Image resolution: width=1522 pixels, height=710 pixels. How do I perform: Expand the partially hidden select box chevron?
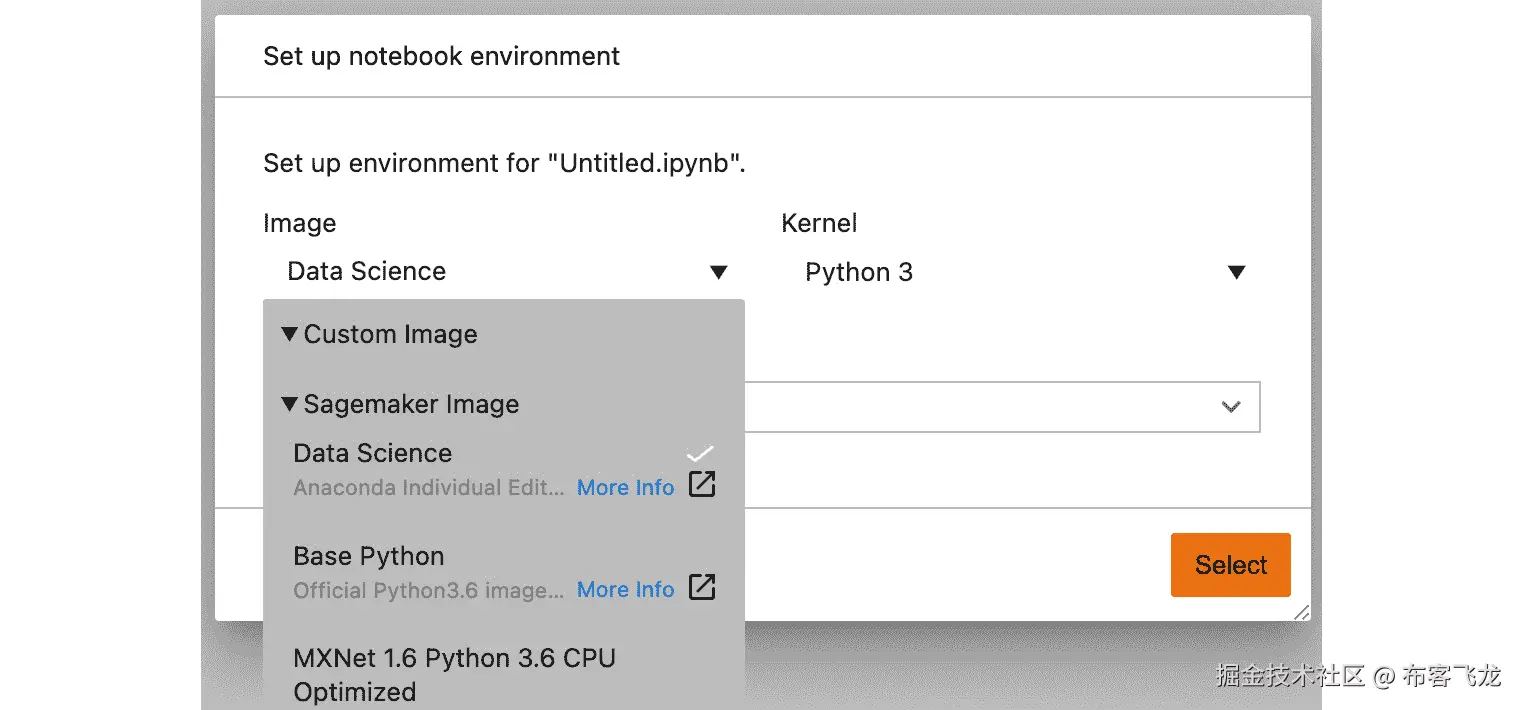tap(1231, 406)
